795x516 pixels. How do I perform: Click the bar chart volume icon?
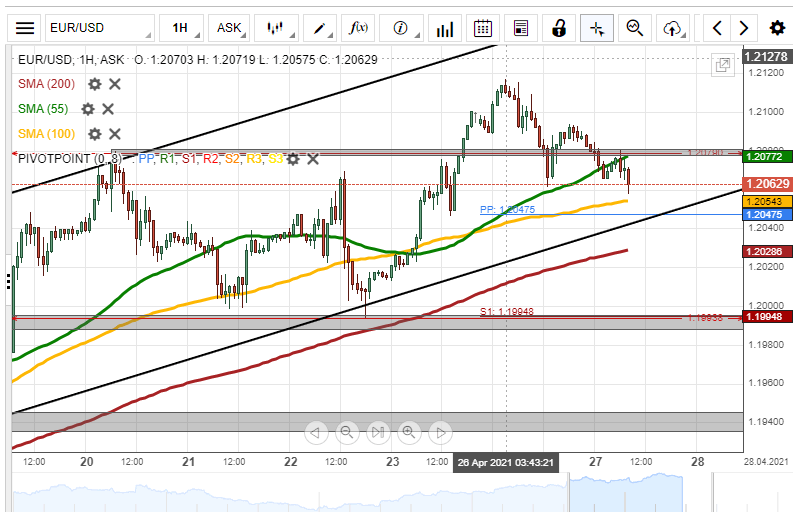click(x=446, y=28)
